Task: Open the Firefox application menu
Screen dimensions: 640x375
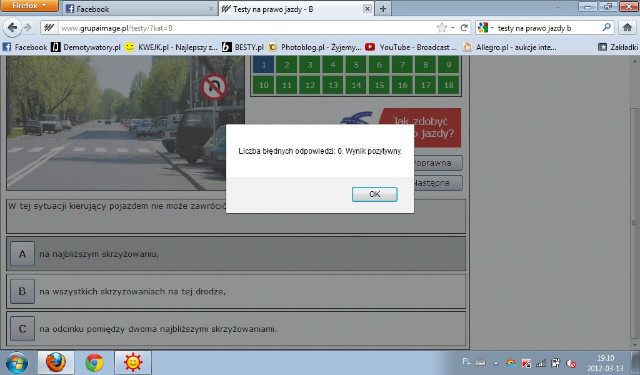Action: pyautogui.click(x=29, y=6)
